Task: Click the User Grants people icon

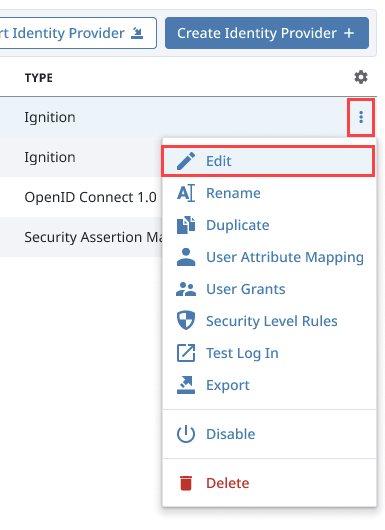Action: click(186, 289)
